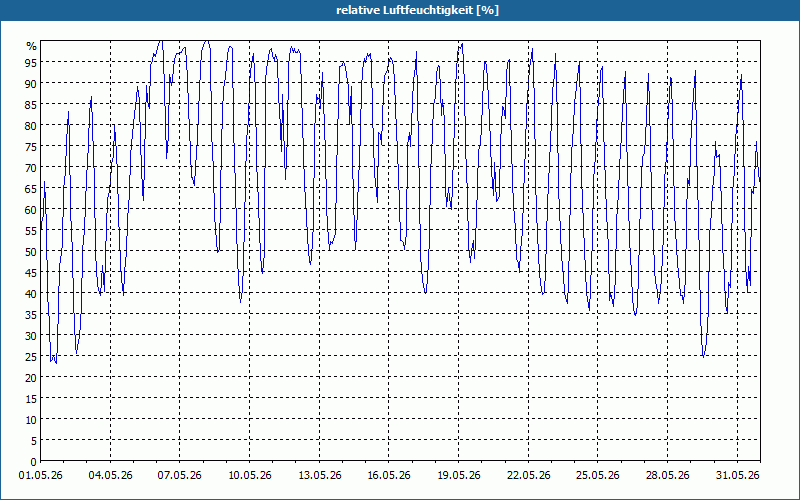The image size is (800, 500).
Task: Click the y-axis value 45
Action: (31, 272)
